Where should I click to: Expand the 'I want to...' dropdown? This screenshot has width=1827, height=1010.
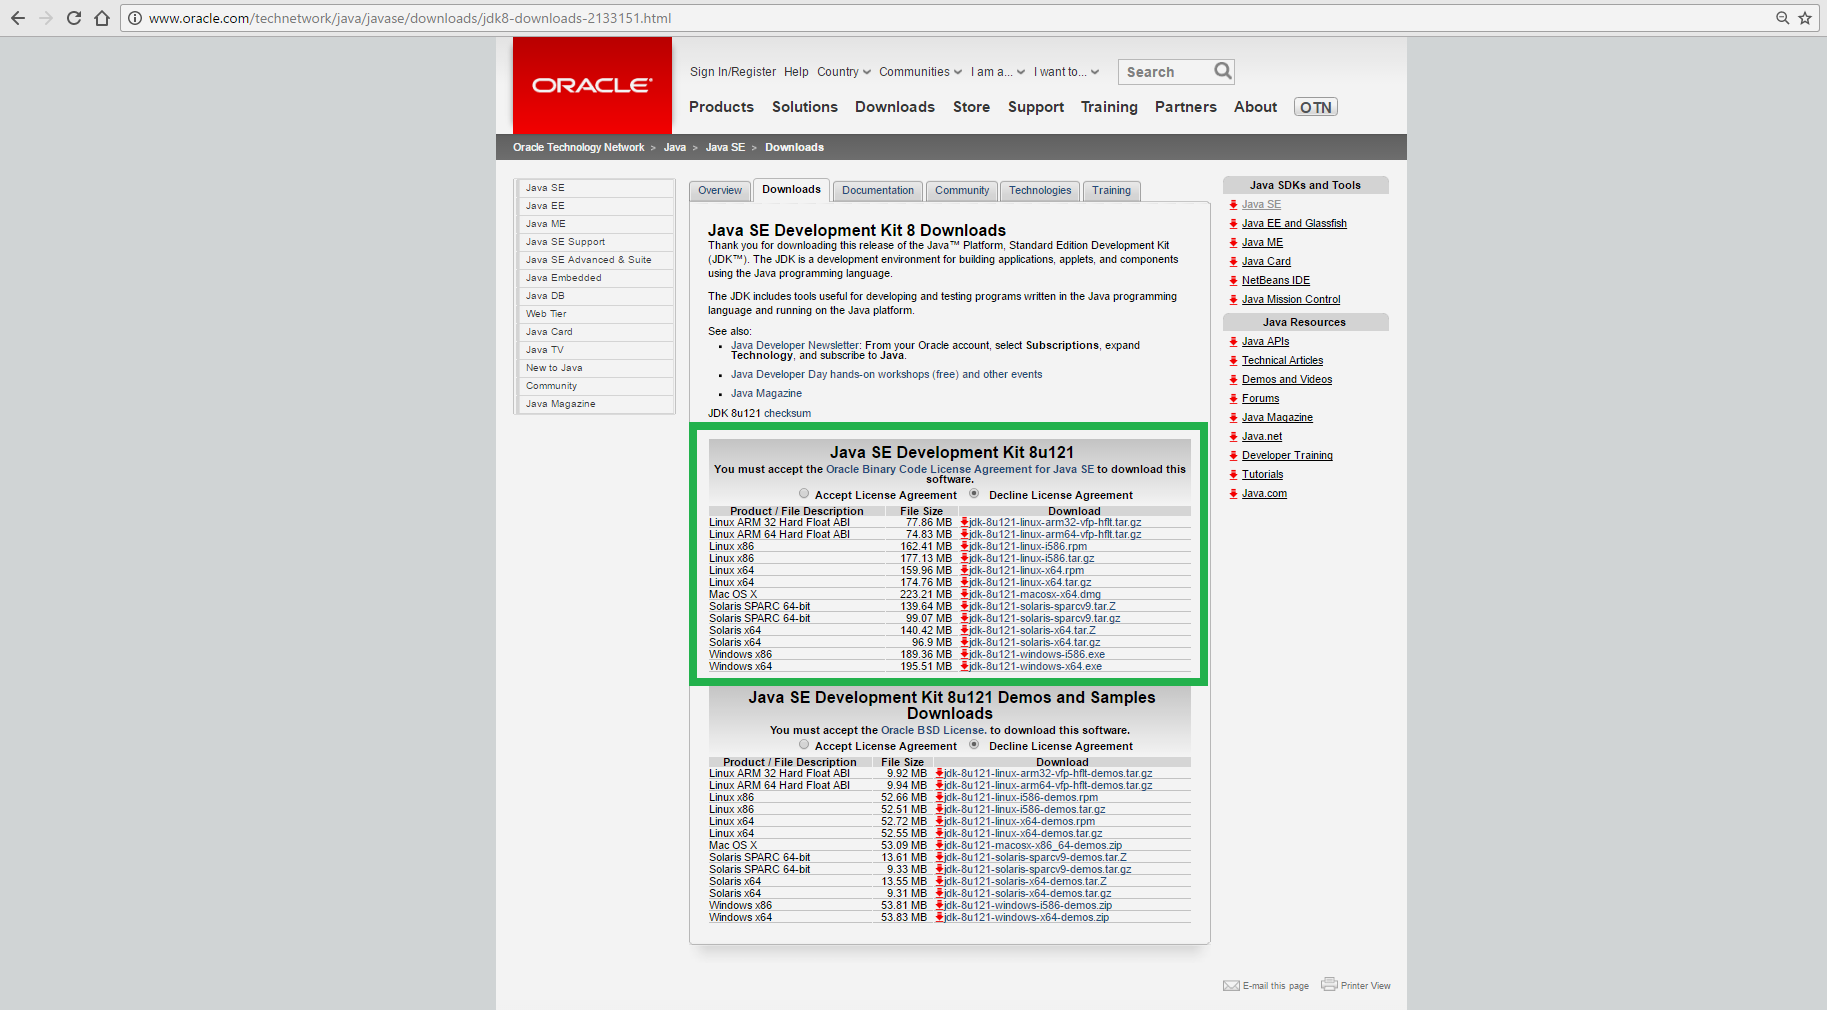coord(1066,72)
